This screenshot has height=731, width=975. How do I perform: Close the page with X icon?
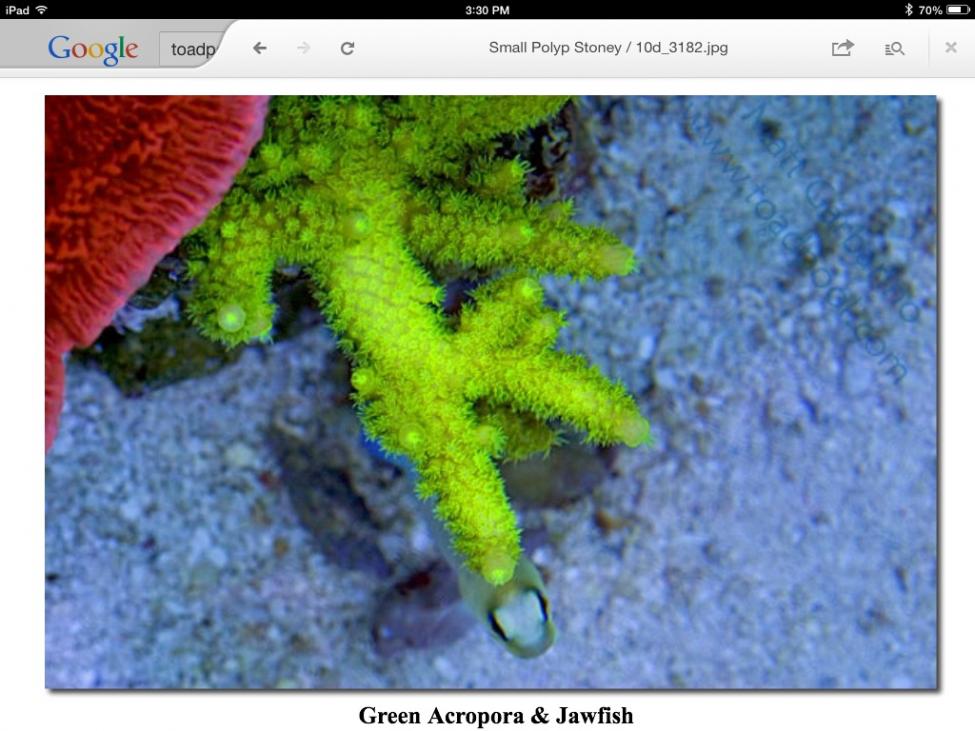(x=951, y=47)
